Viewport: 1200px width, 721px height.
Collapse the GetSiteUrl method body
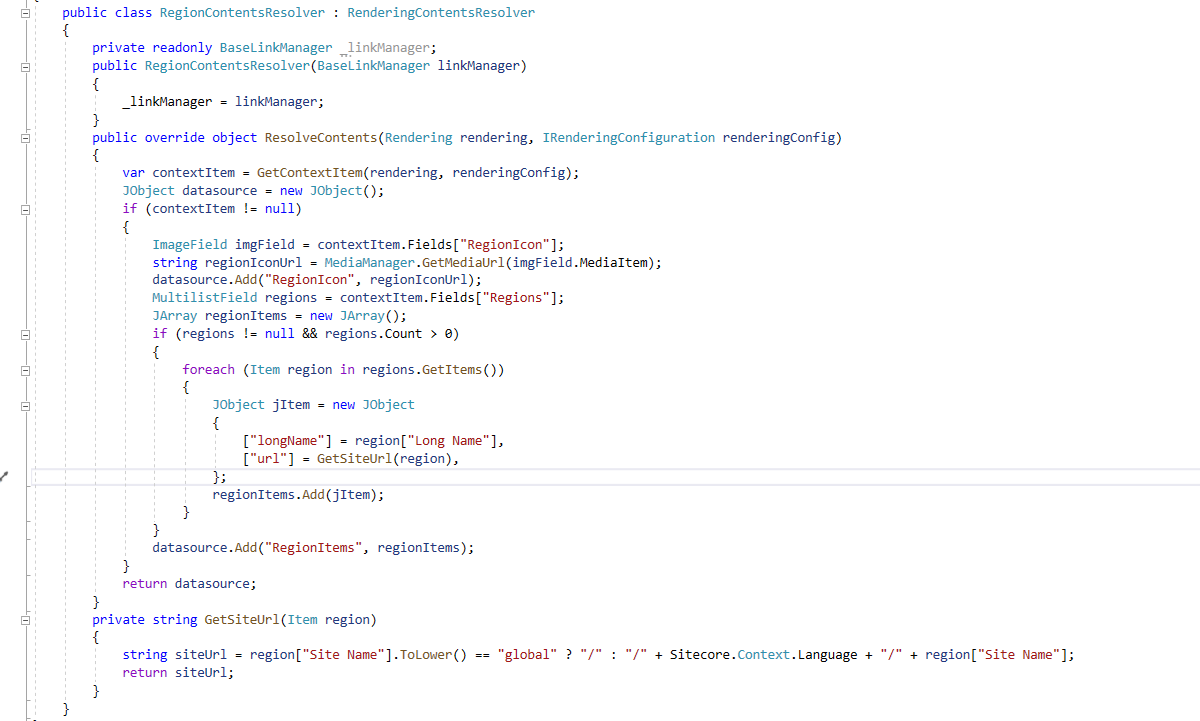pyautogui.click(x=25, y=619)
